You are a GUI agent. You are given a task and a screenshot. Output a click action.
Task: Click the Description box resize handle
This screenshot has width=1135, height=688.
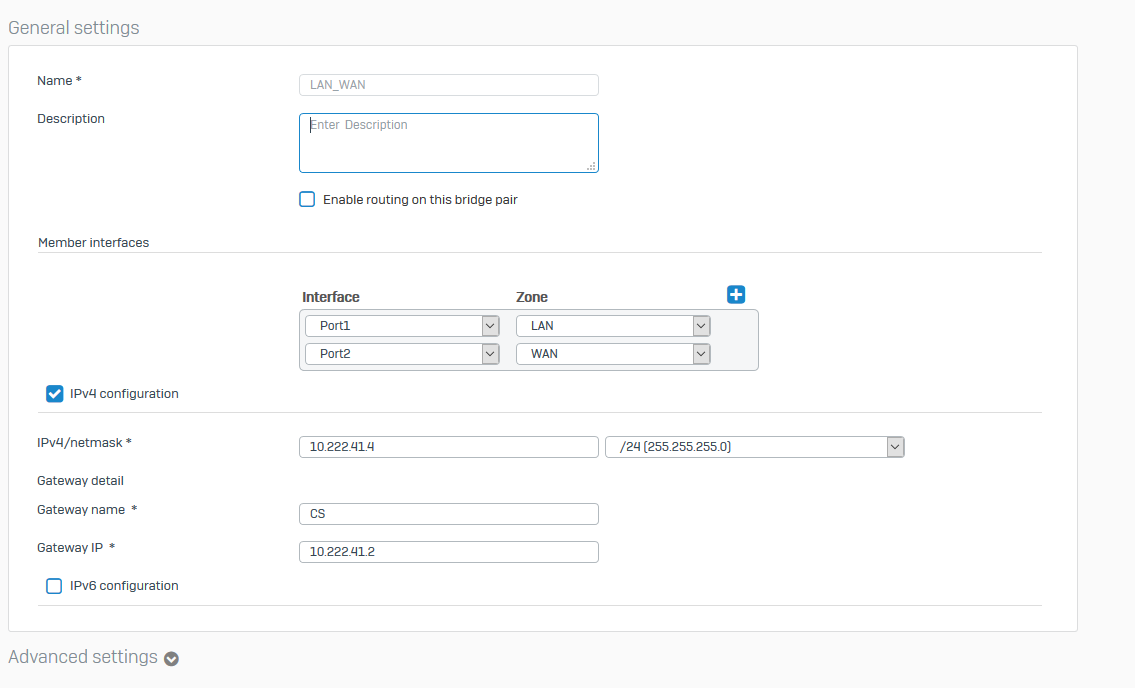(x=591, y=166)
